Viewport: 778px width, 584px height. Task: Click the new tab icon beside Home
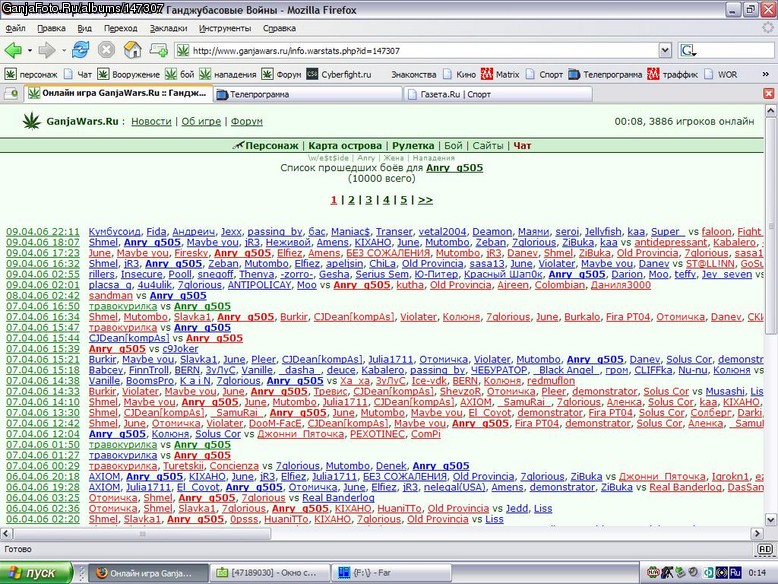[159, 50]
